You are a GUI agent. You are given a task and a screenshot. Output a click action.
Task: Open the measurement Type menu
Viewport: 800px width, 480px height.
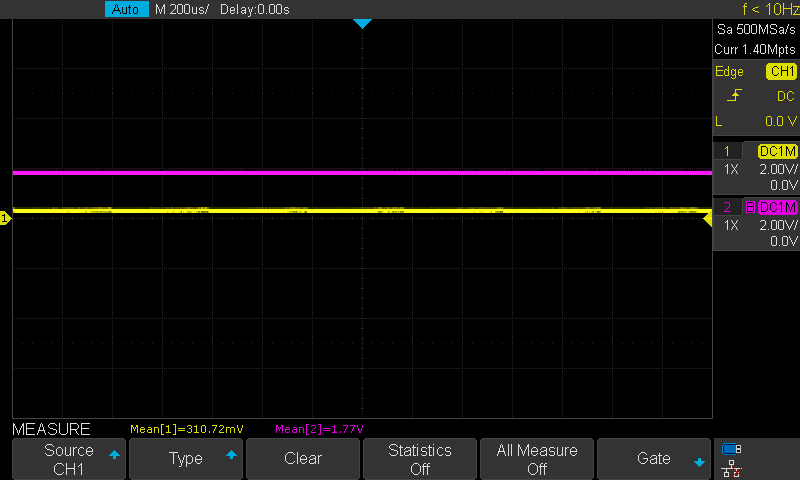pos(186,459)
